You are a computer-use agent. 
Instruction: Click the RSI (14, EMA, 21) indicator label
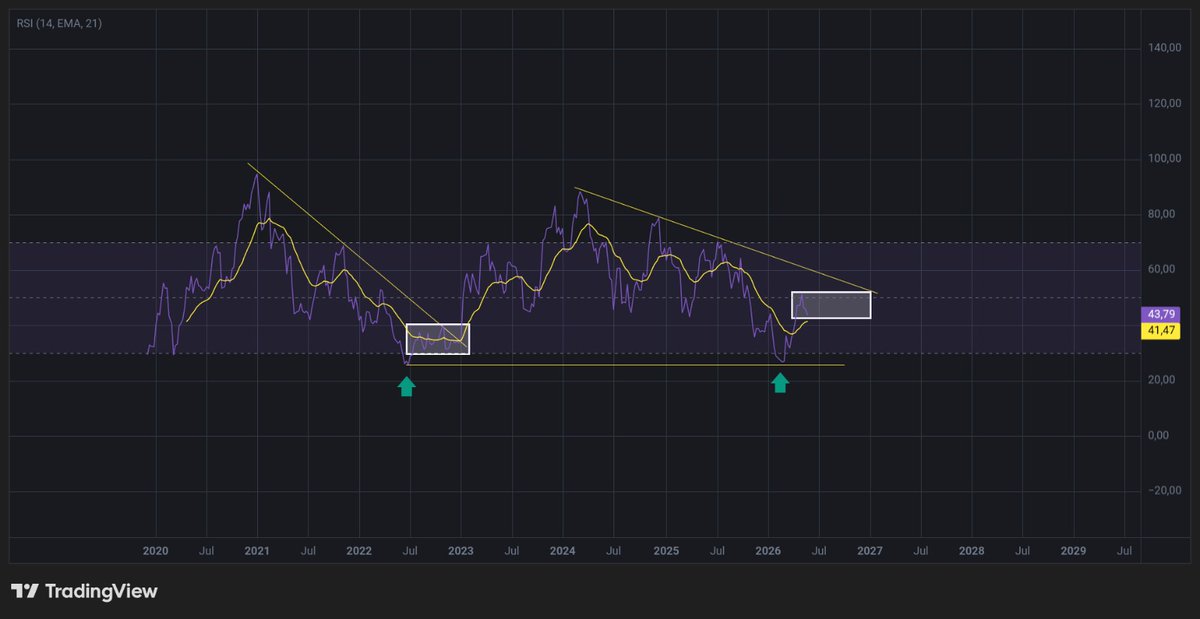(59, 22)
